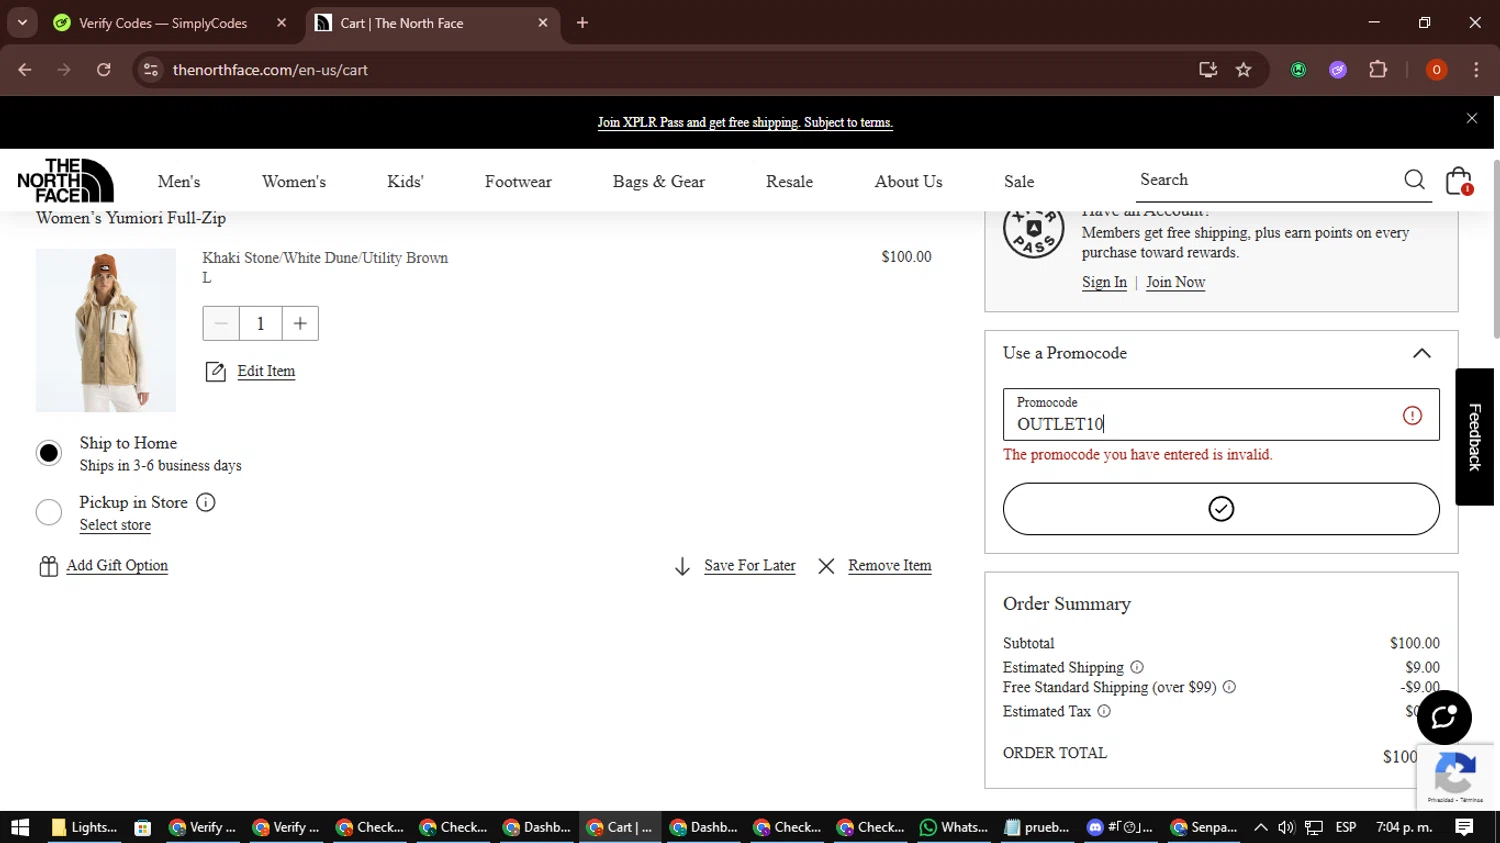This screenshot has width=1500, height=843.
Task: Open the Bags & Gear menu
Action: 659,181
